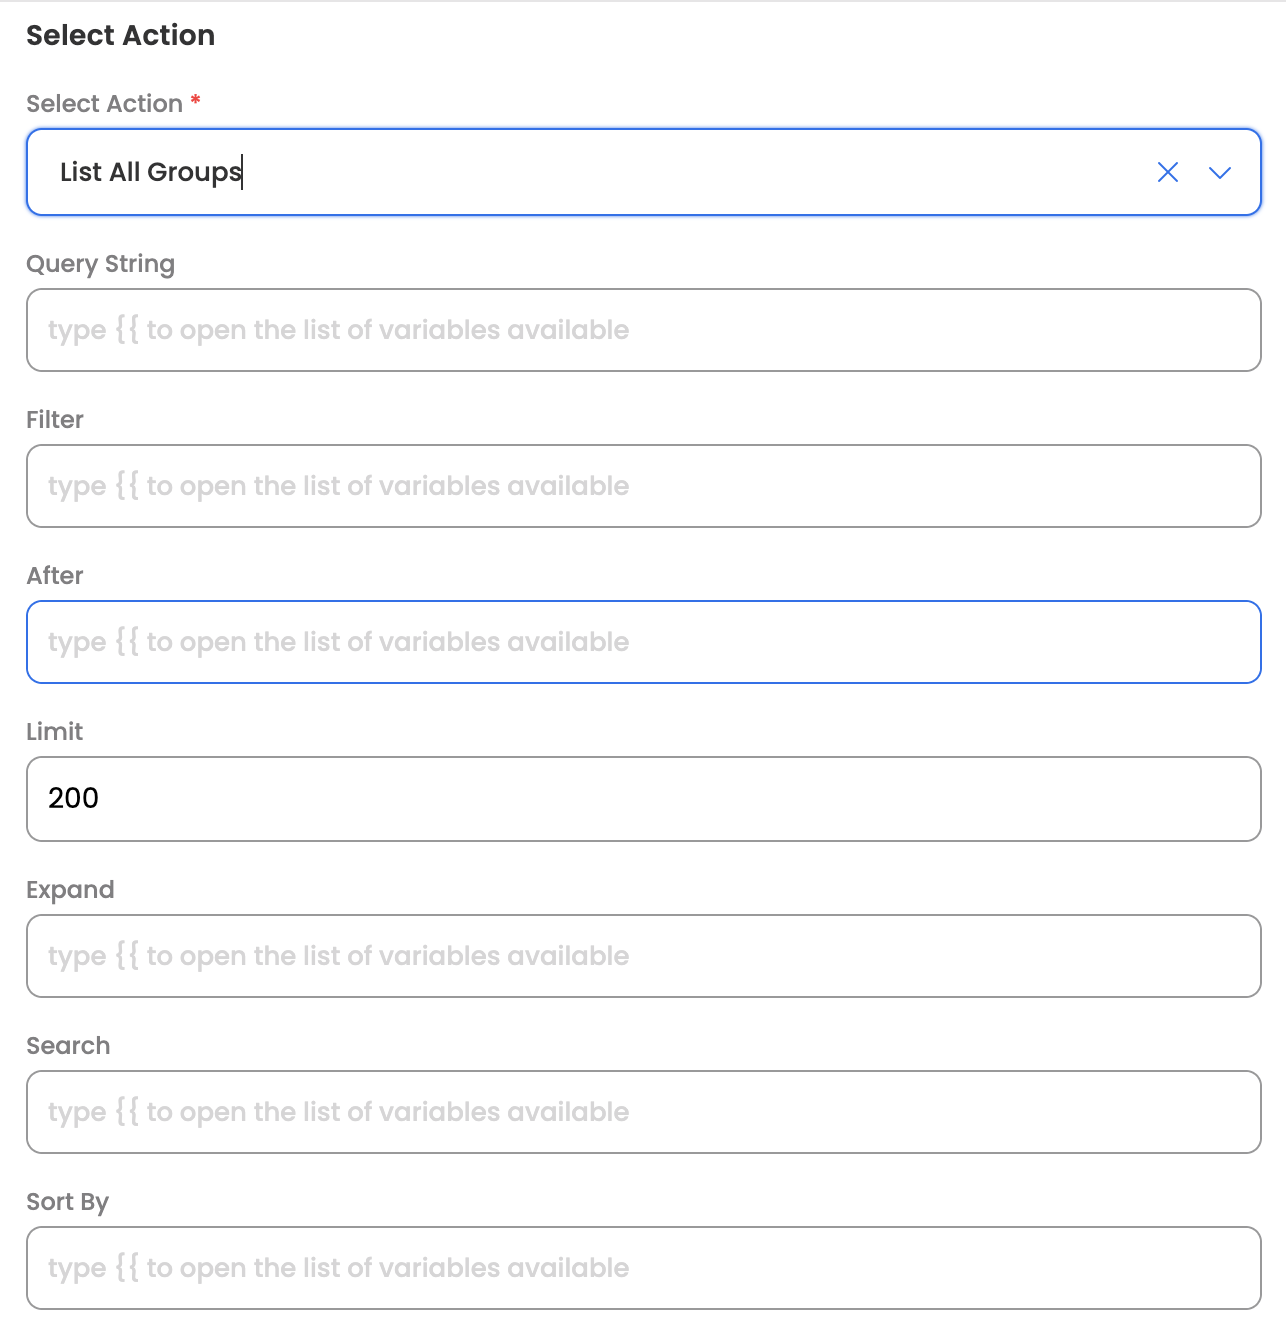Screen dimensions: 1286x1340
Task: Click the After field label
Action: point(55,576)
